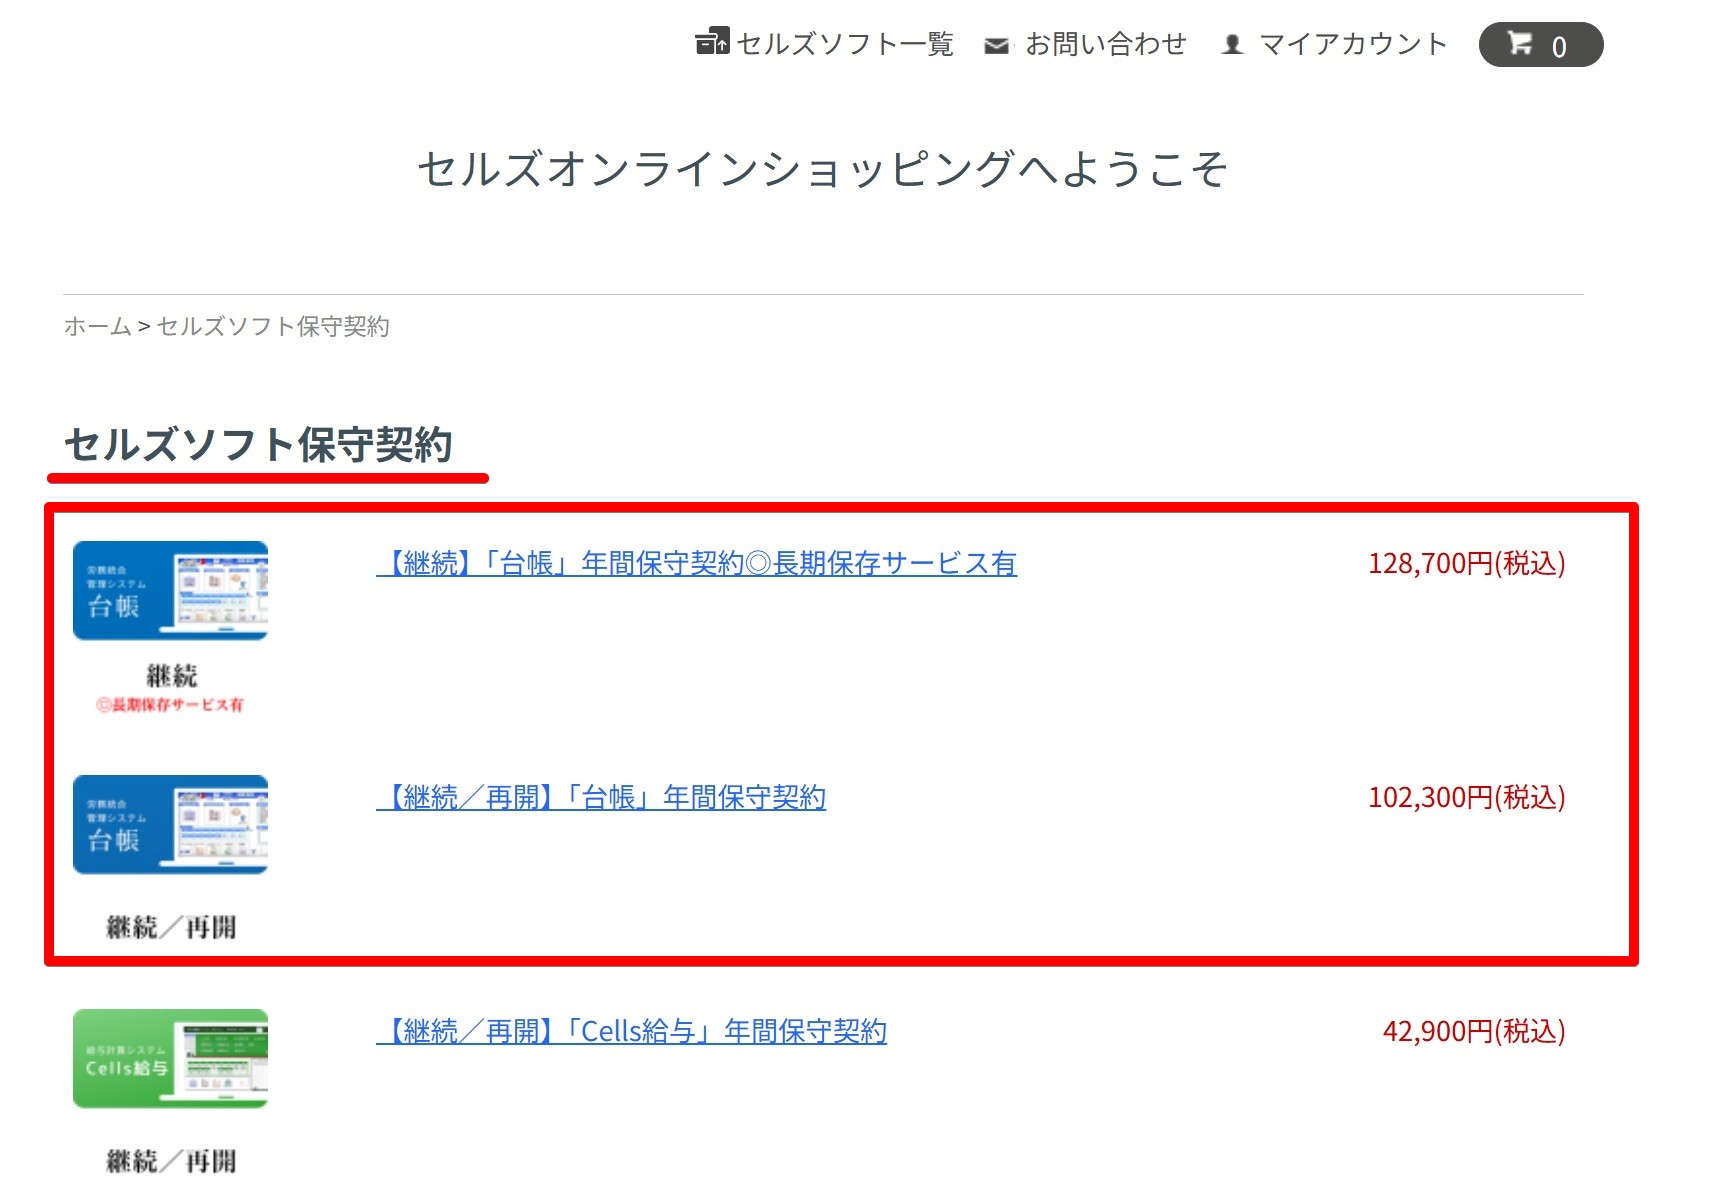Click the cart item count 0
Image resolution: width=1729 pixels, height=1200 pixels.
(1559, 47)
